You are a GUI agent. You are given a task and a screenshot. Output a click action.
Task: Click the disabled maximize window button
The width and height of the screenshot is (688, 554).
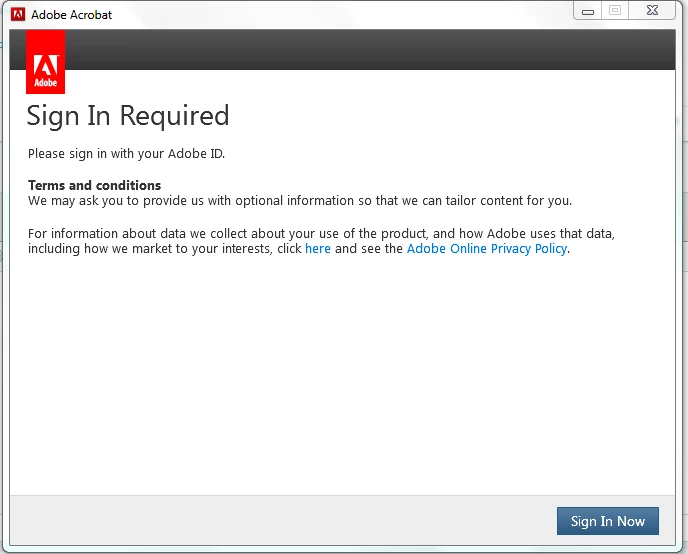[x=615, y=11]
